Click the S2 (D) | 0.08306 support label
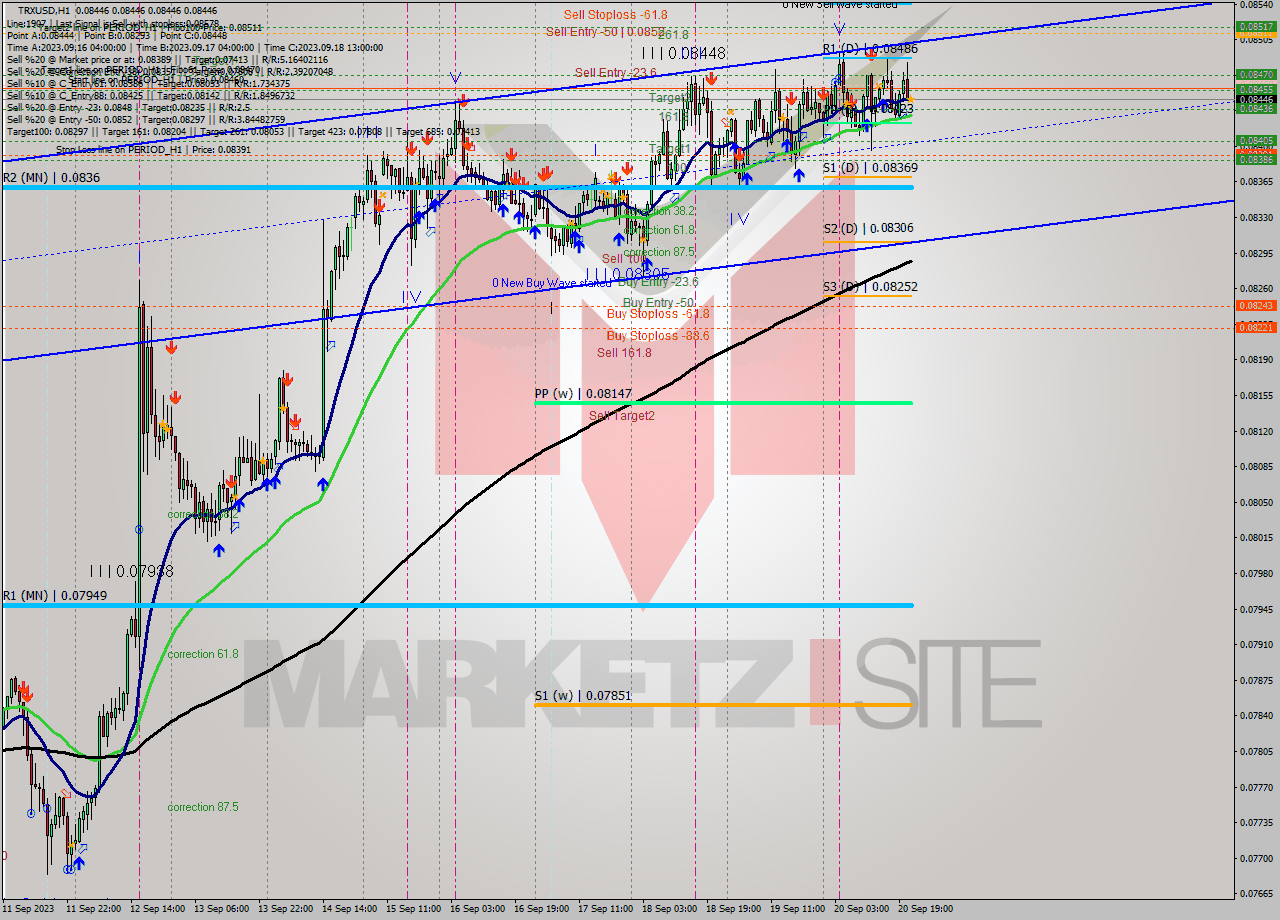This screenshot has height=920, width=1280. 868,228
